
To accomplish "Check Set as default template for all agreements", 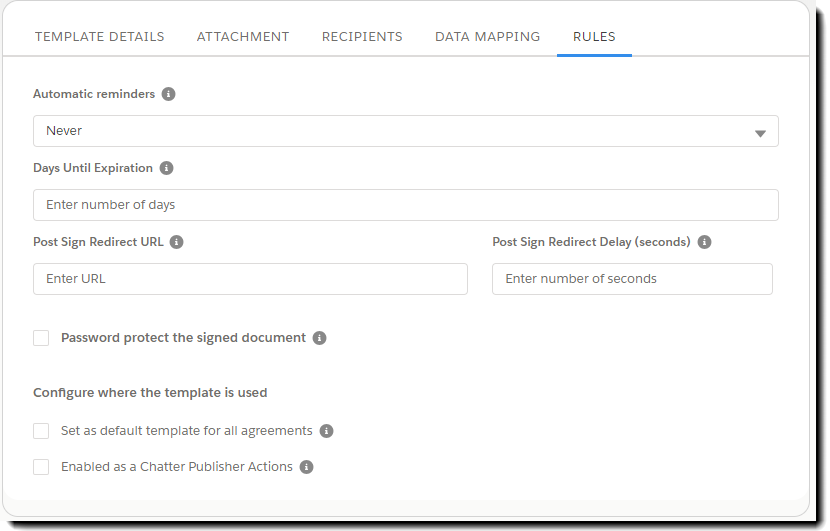I will [x=41, y=431].
